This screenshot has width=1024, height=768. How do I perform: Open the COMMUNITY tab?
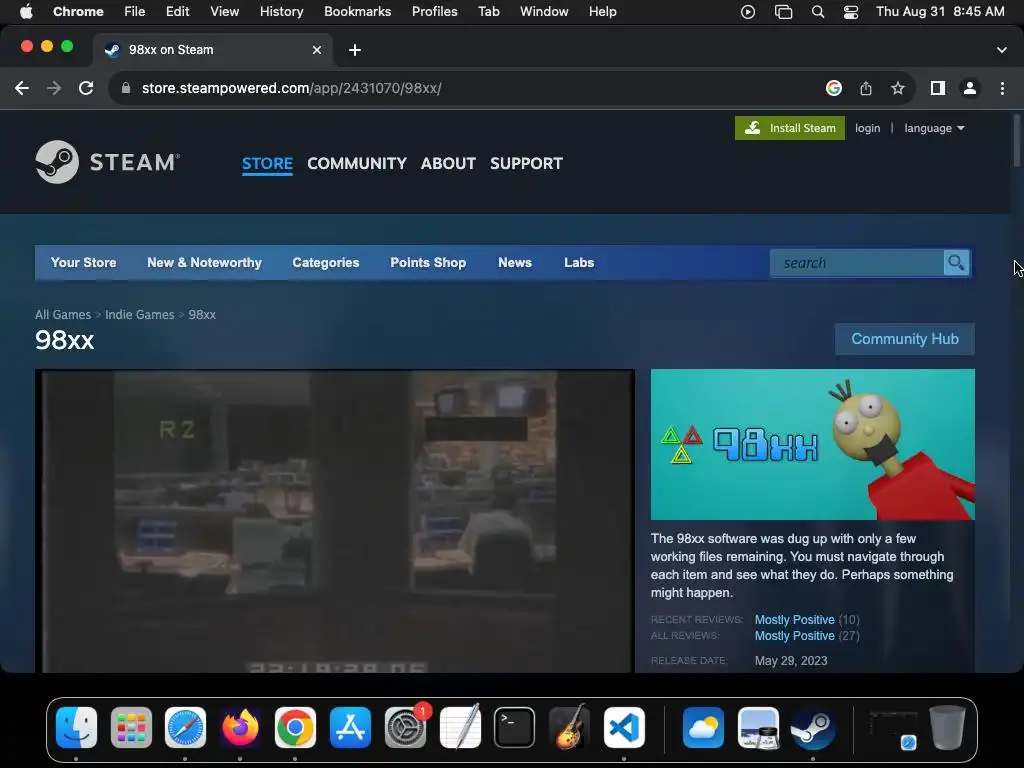click(x=357, y=163)
